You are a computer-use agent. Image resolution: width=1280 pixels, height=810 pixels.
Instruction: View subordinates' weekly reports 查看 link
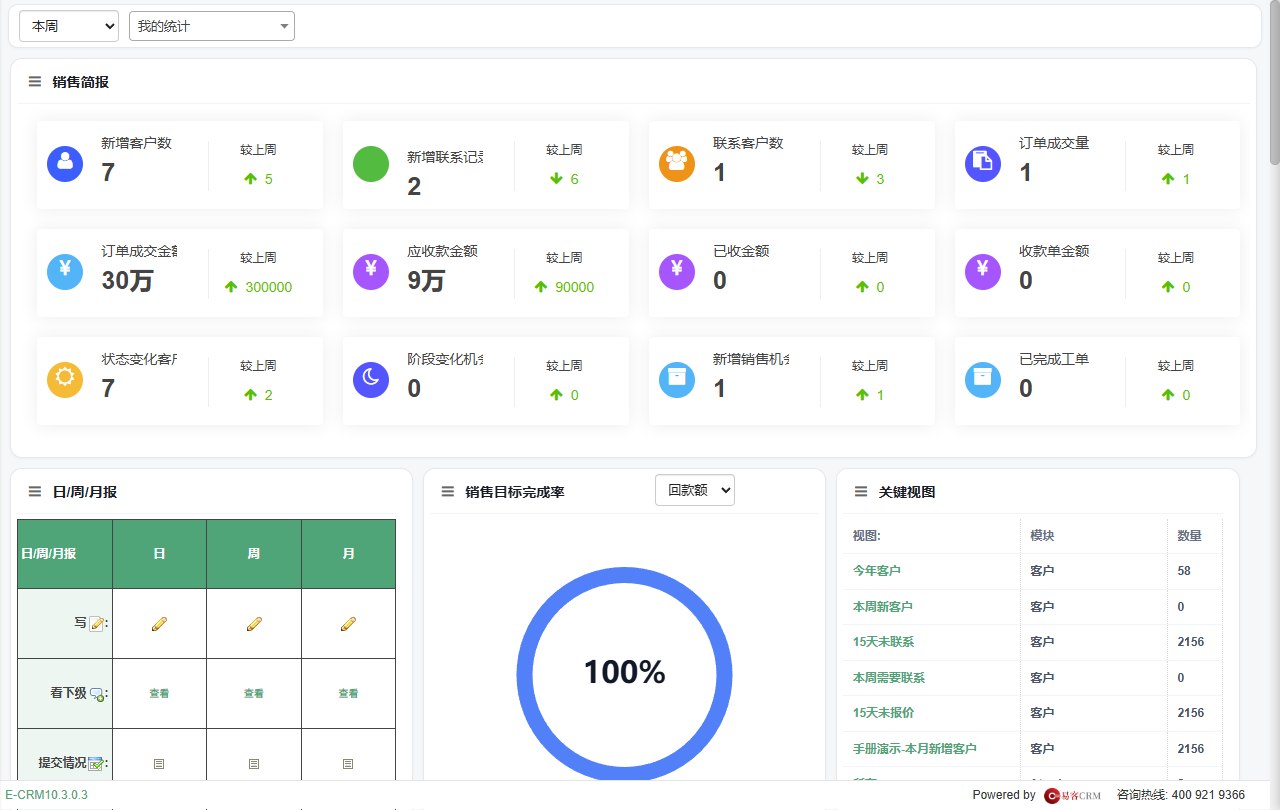(254, 693)
